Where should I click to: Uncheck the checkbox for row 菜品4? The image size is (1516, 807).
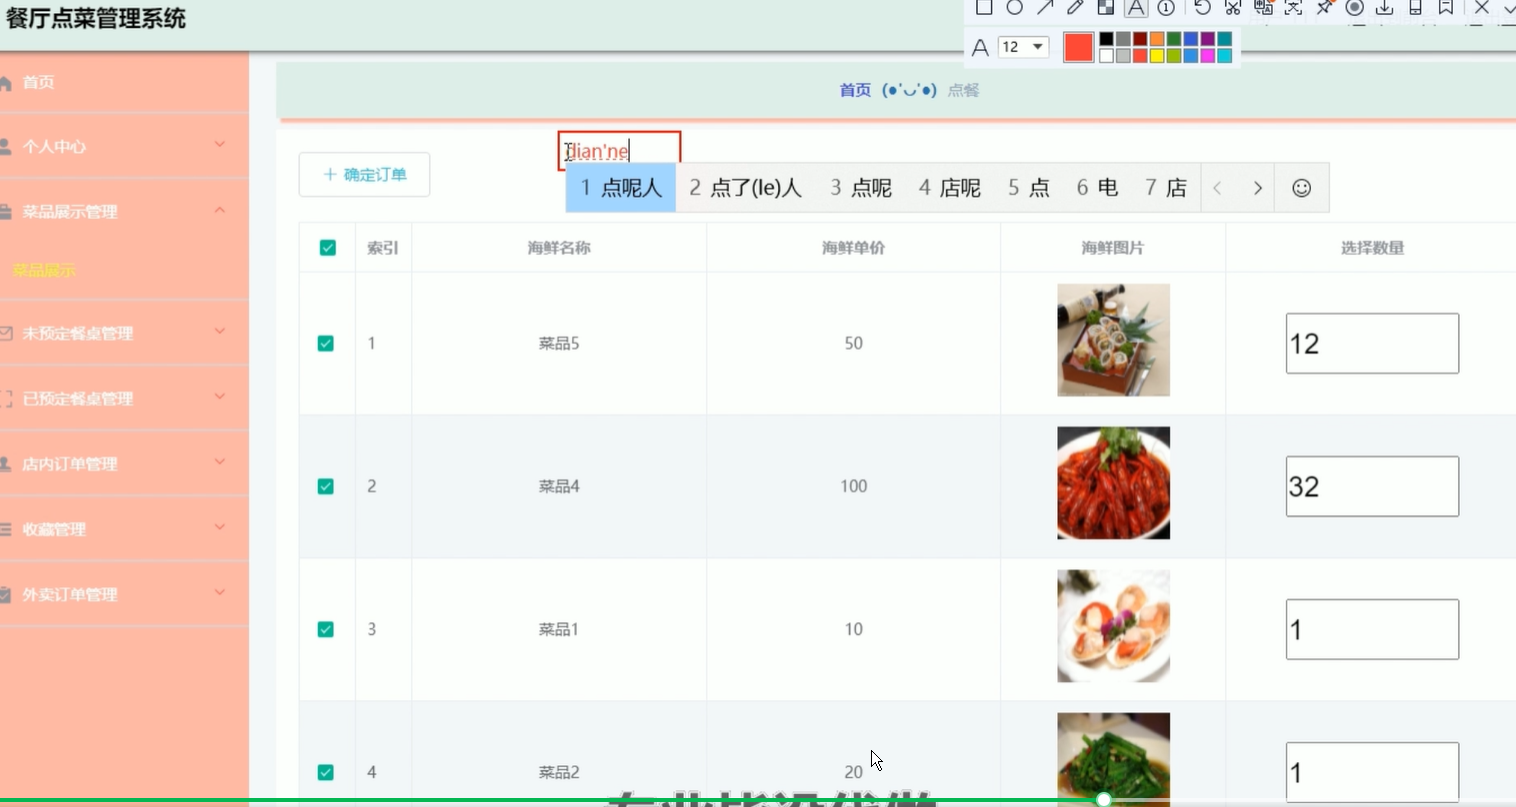point(325,486)
